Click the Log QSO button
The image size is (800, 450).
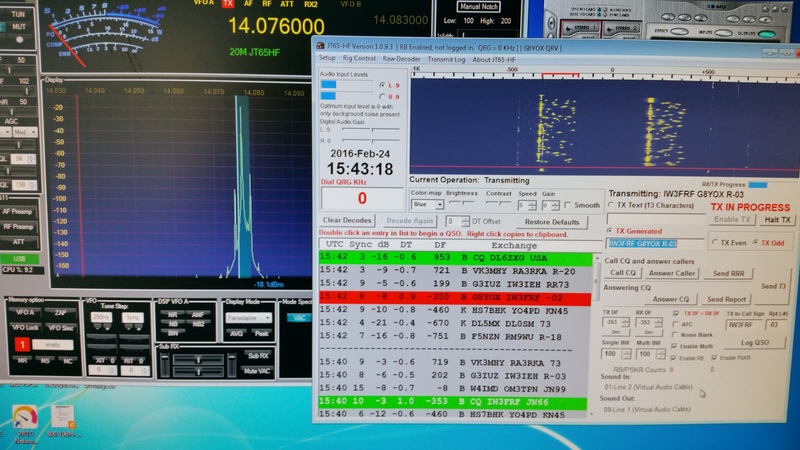pyautogui.click(x=755, y=342)
